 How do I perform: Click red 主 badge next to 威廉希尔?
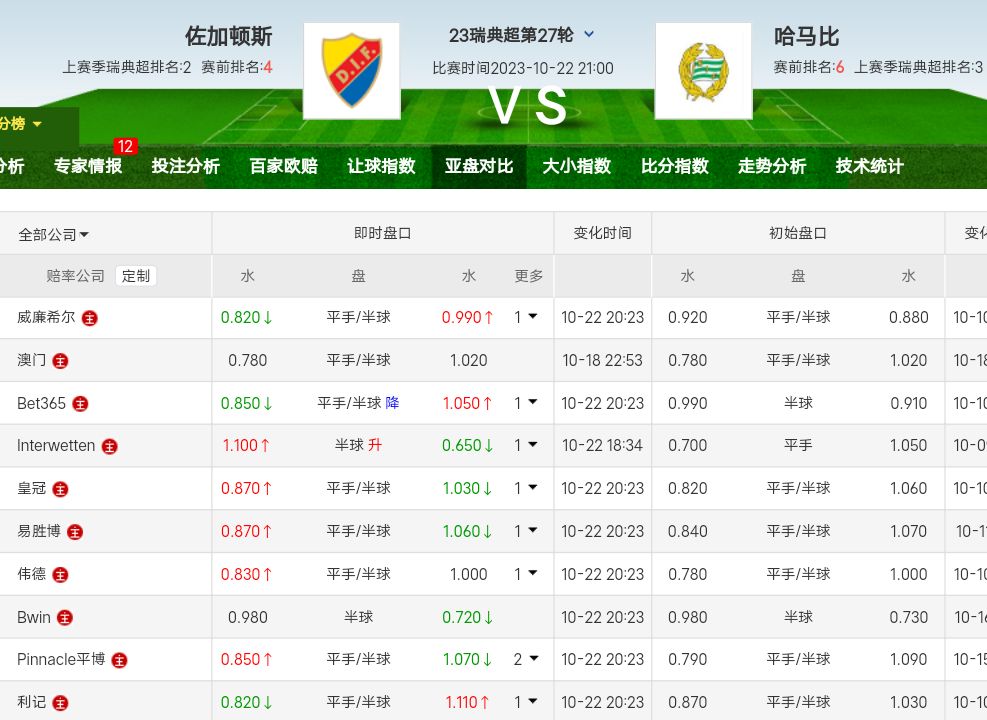[90, 318]
